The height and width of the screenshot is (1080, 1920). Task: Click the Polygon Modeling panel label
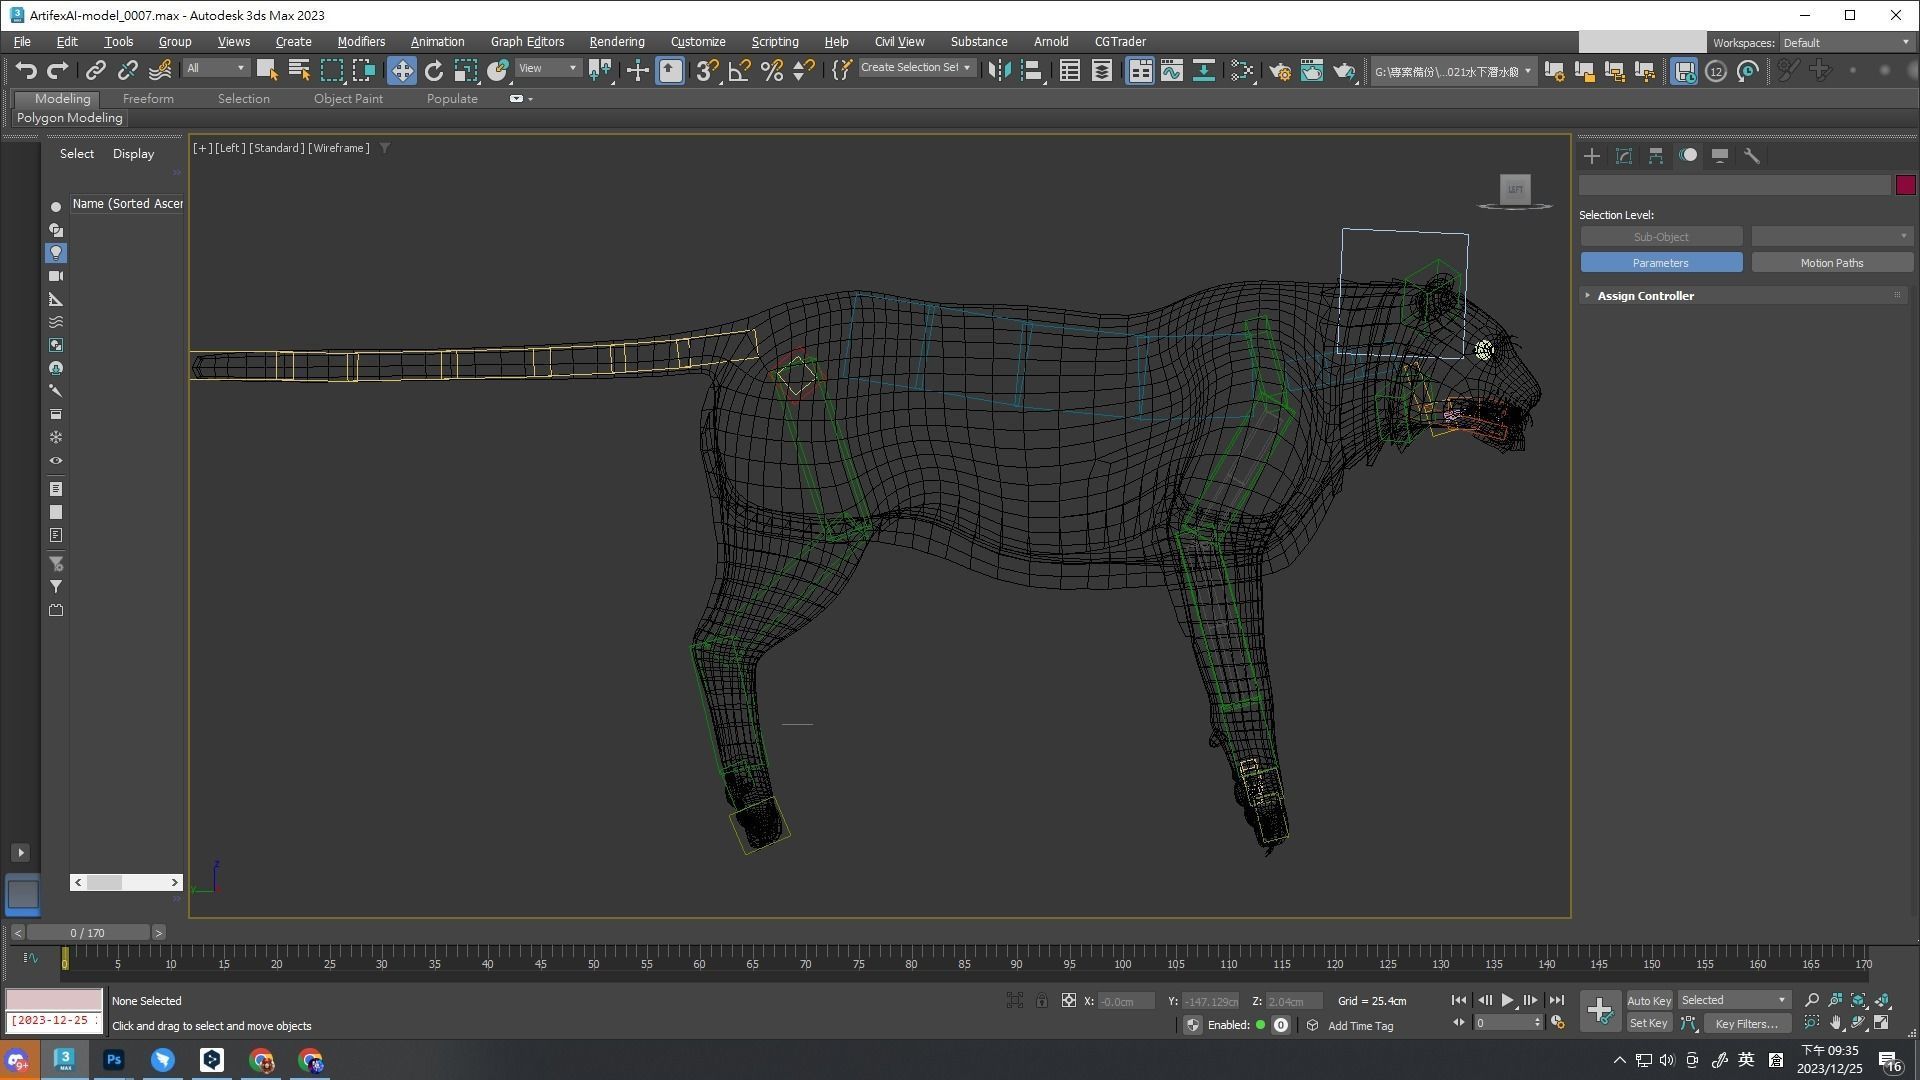[69, 118]
